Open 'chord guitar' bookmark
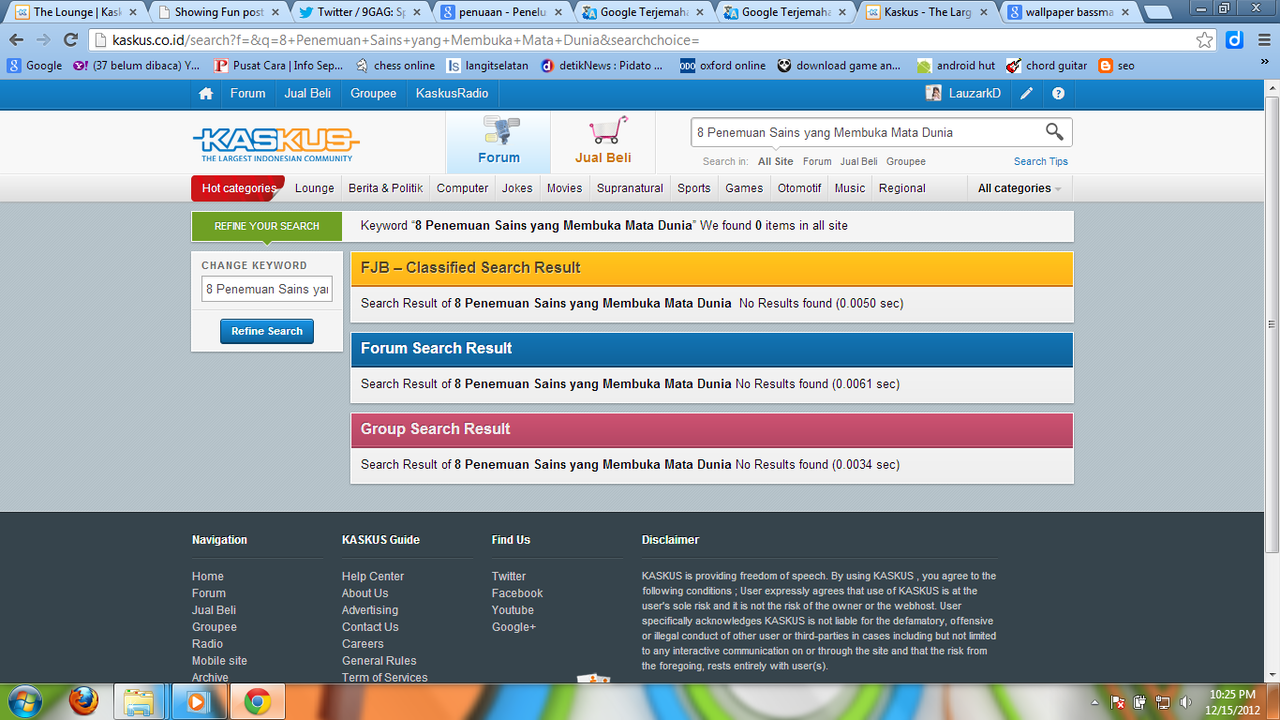This screenshot has height=720, width=1280. tap(1047, 66)
